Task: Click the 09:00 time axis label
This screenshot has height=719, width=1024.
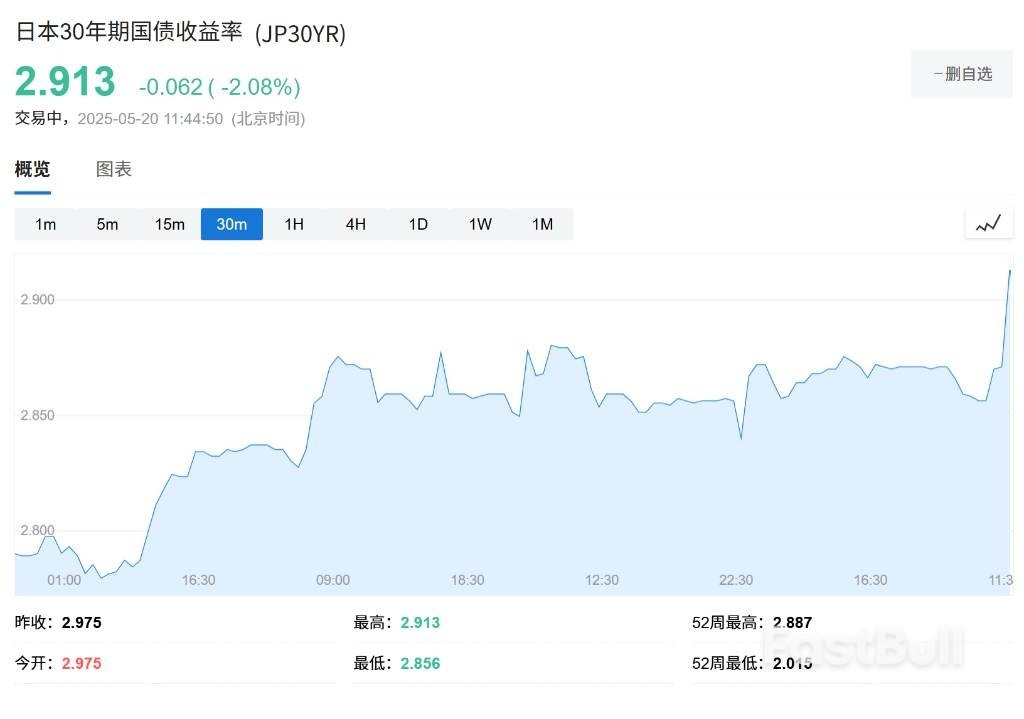Action: (x=333, y=580)
